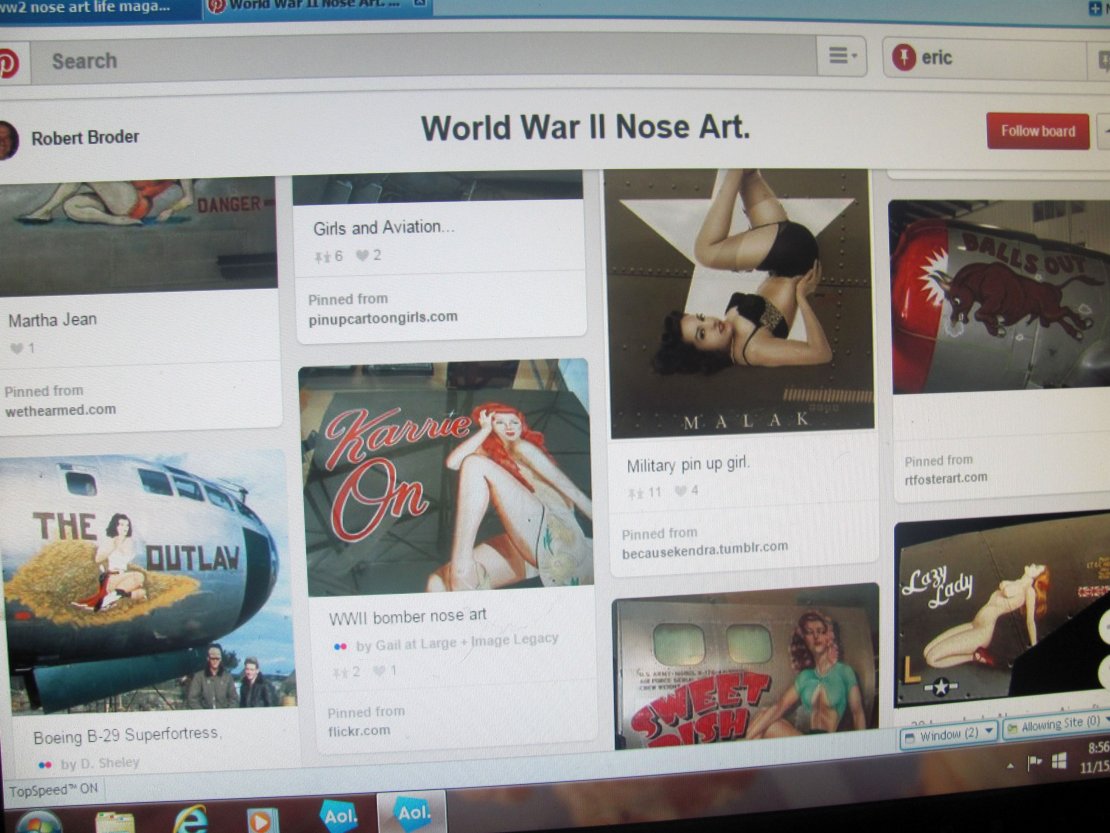This screenshot has height=833, width=1110.
Task: Click the Martha Jean pin title
Action: pos(52,320)
